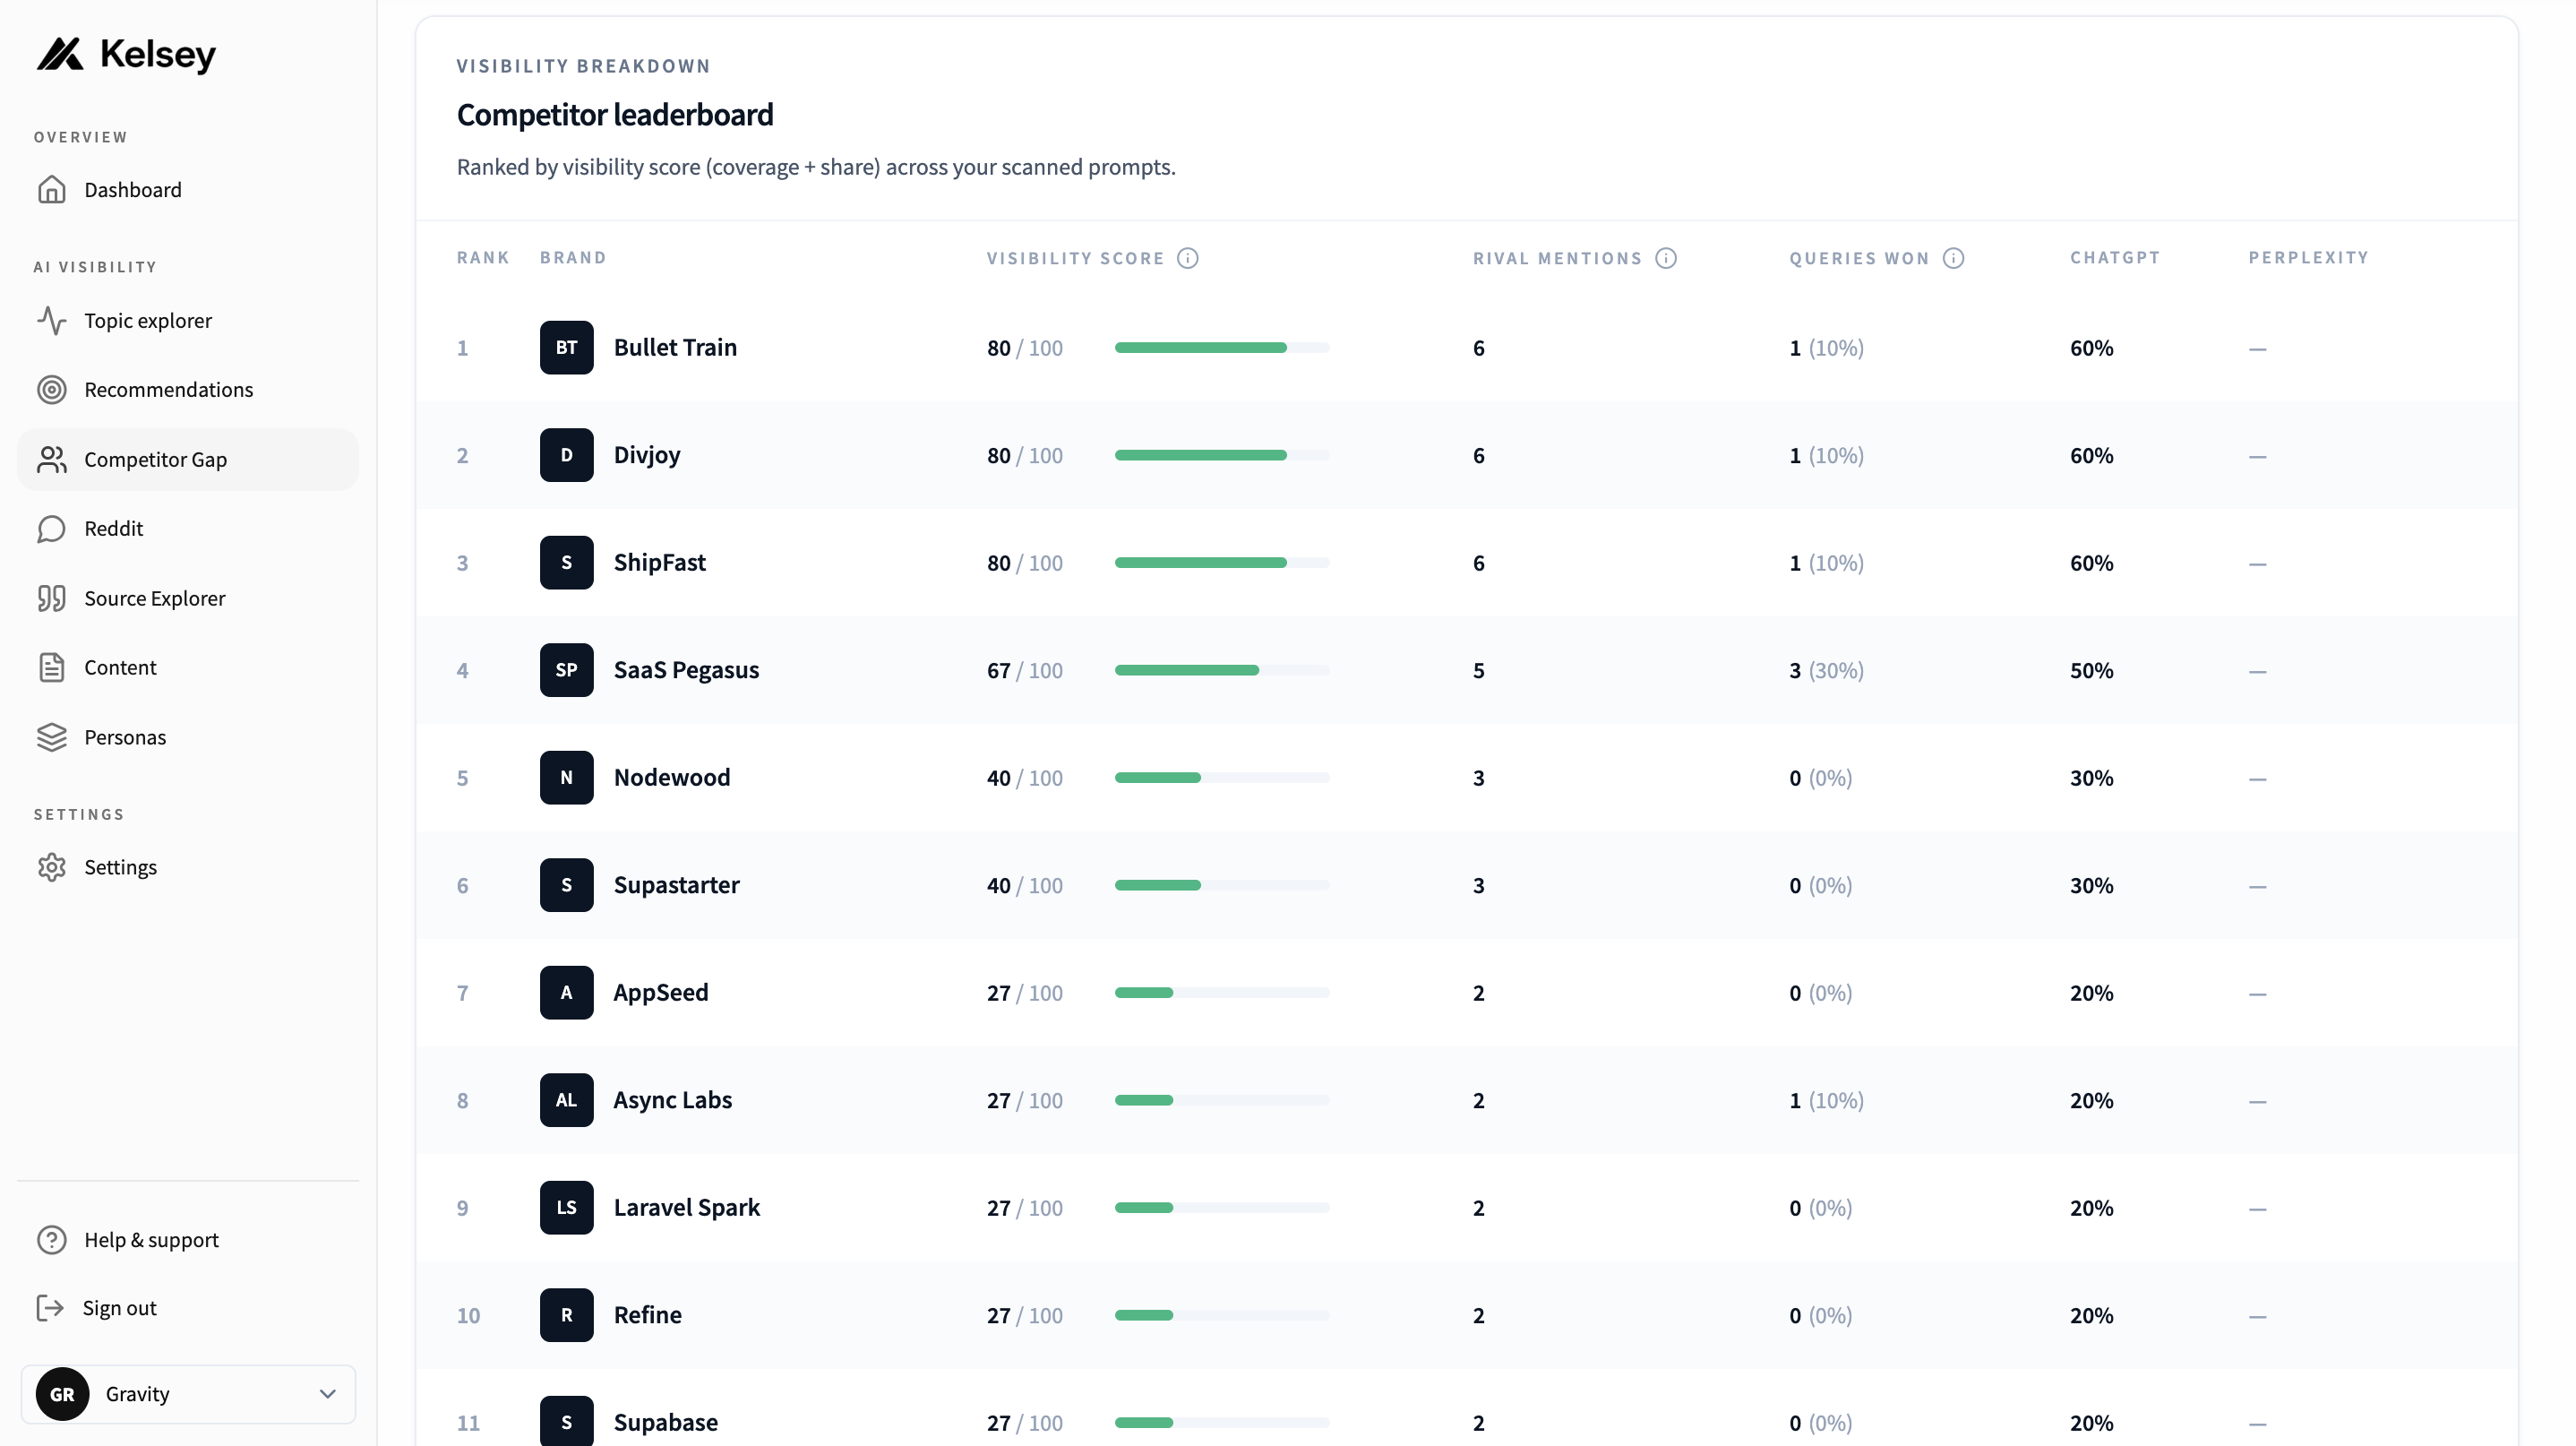Click the Dashboard home icon
This screenshot has width=2576, height=1446.
point(52,190)
